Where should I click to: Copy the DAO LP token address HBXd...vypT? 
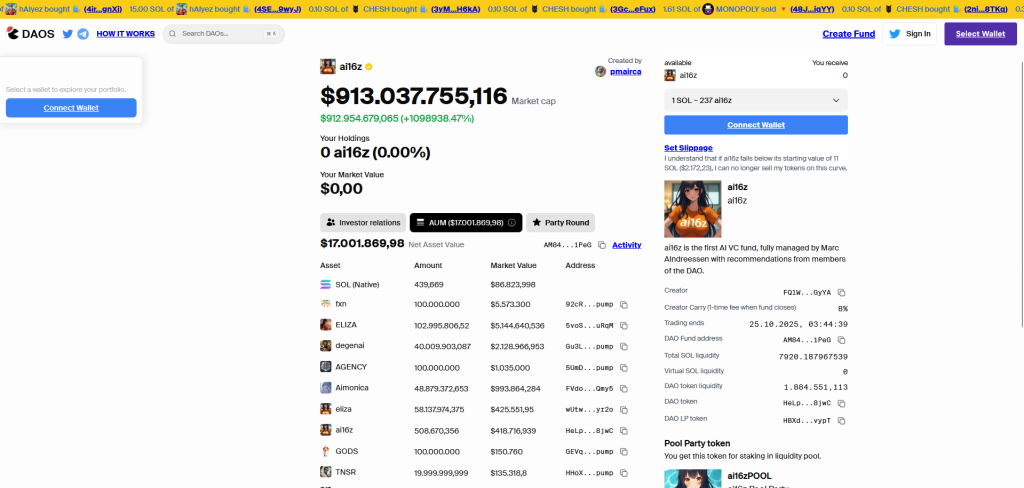[x=841, y=421]
